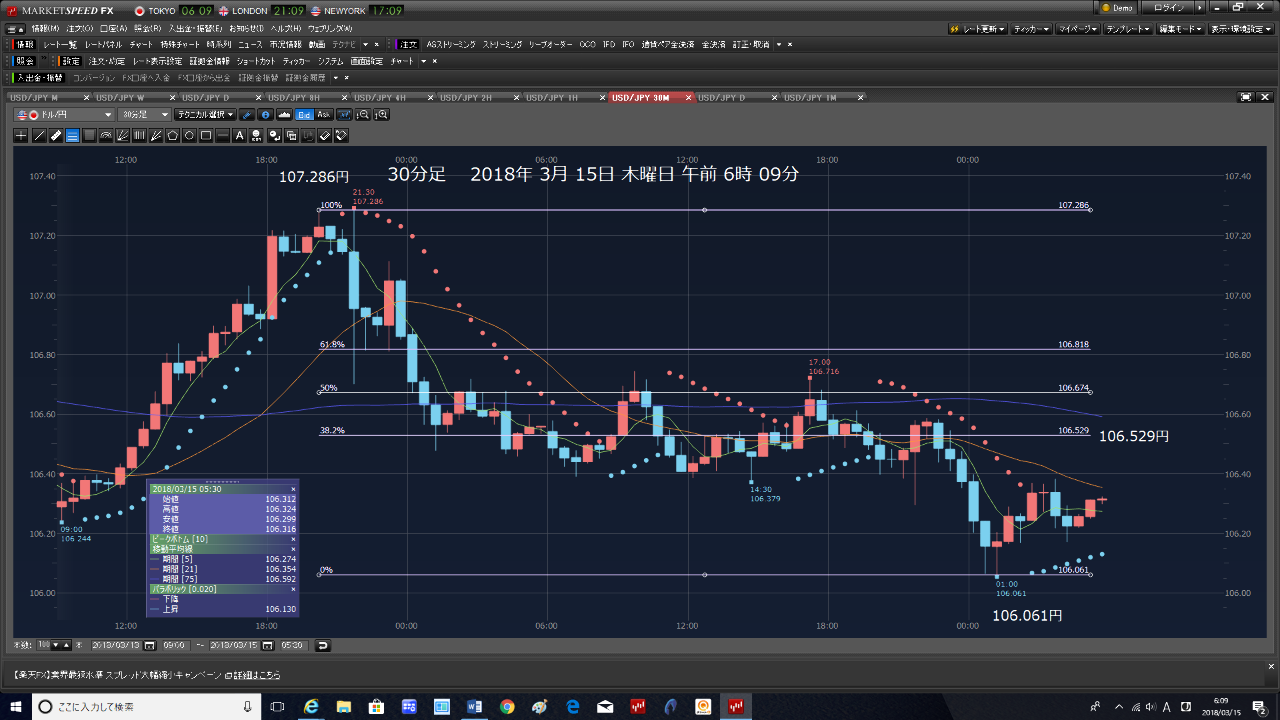Select the text annotation tool

pyautogui.click(x=239, y=135)
